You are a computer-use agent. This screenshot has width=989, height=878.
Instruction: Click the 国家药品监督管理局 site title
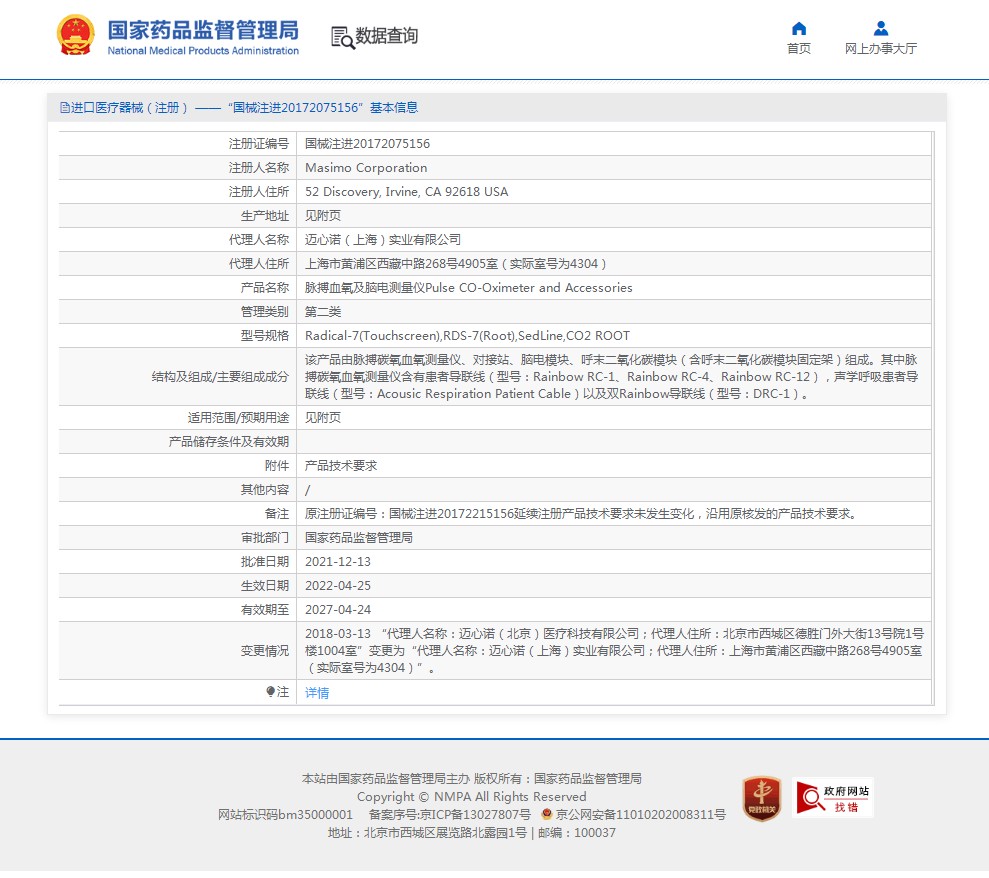click(203, 30)
